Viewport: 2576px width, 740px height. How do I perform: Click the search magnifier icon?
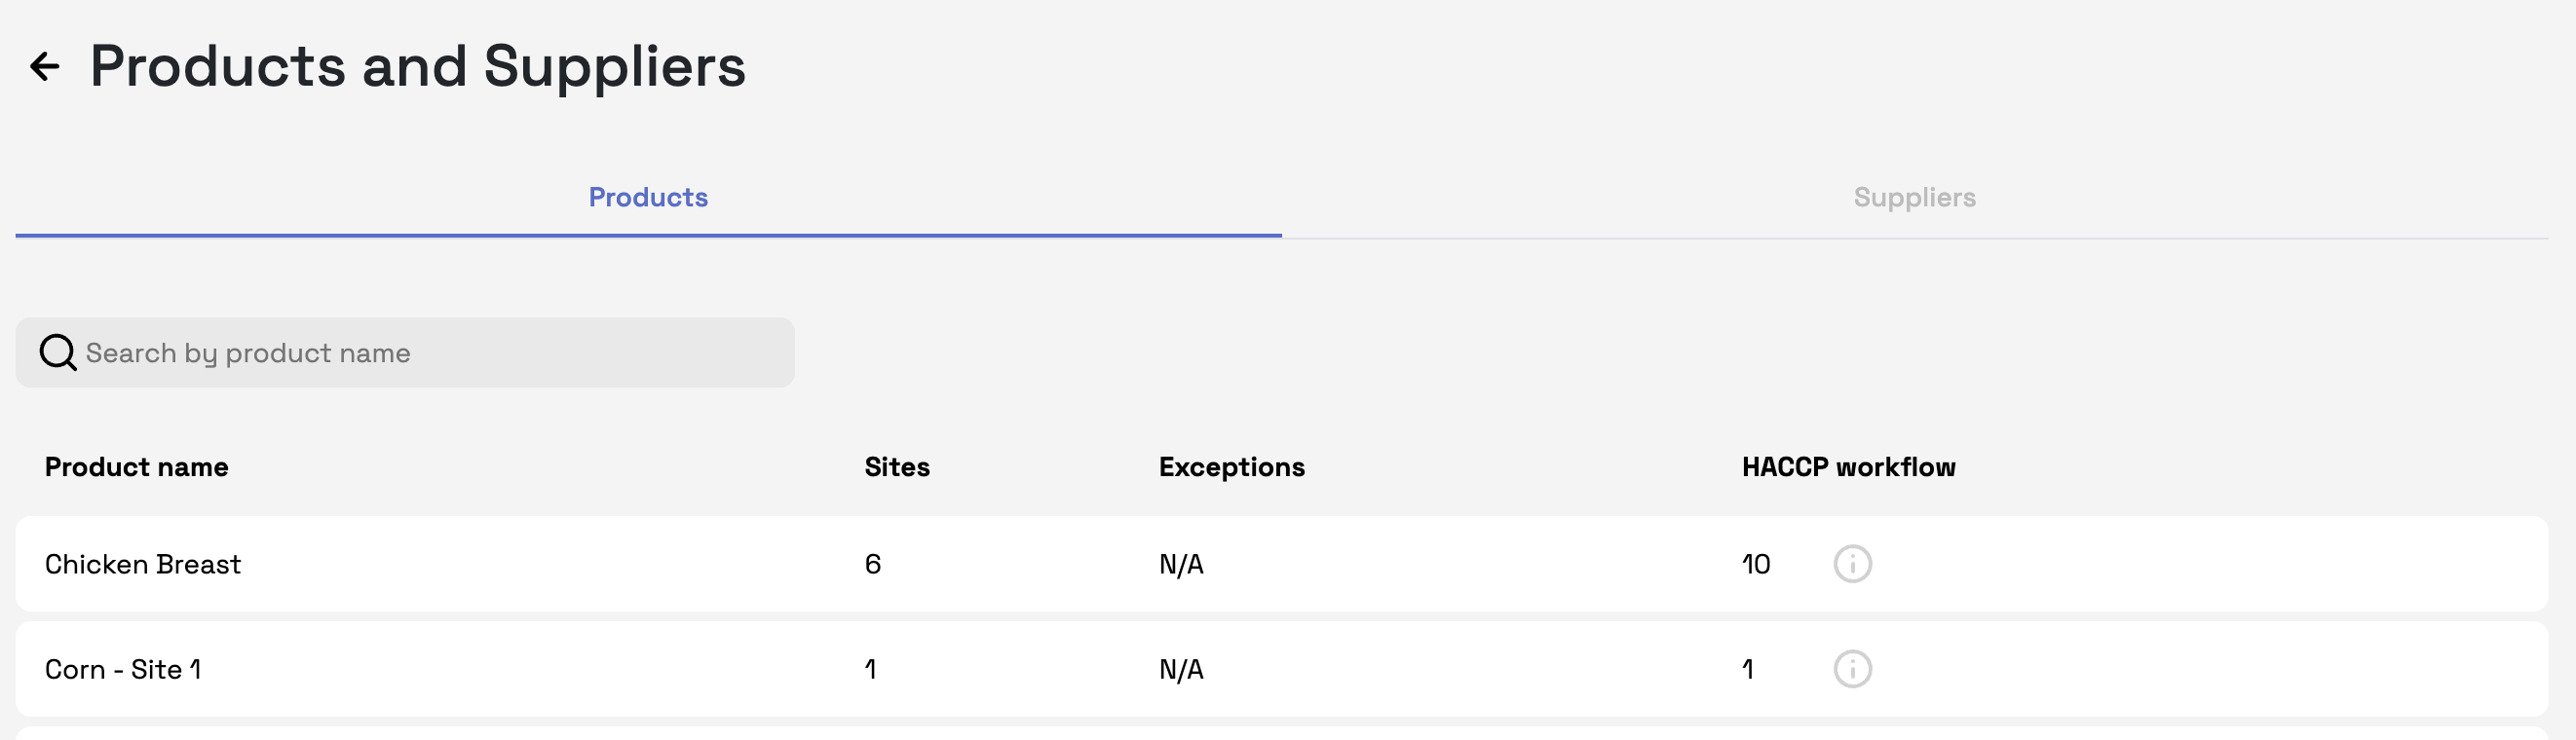(x=58, y=353)
